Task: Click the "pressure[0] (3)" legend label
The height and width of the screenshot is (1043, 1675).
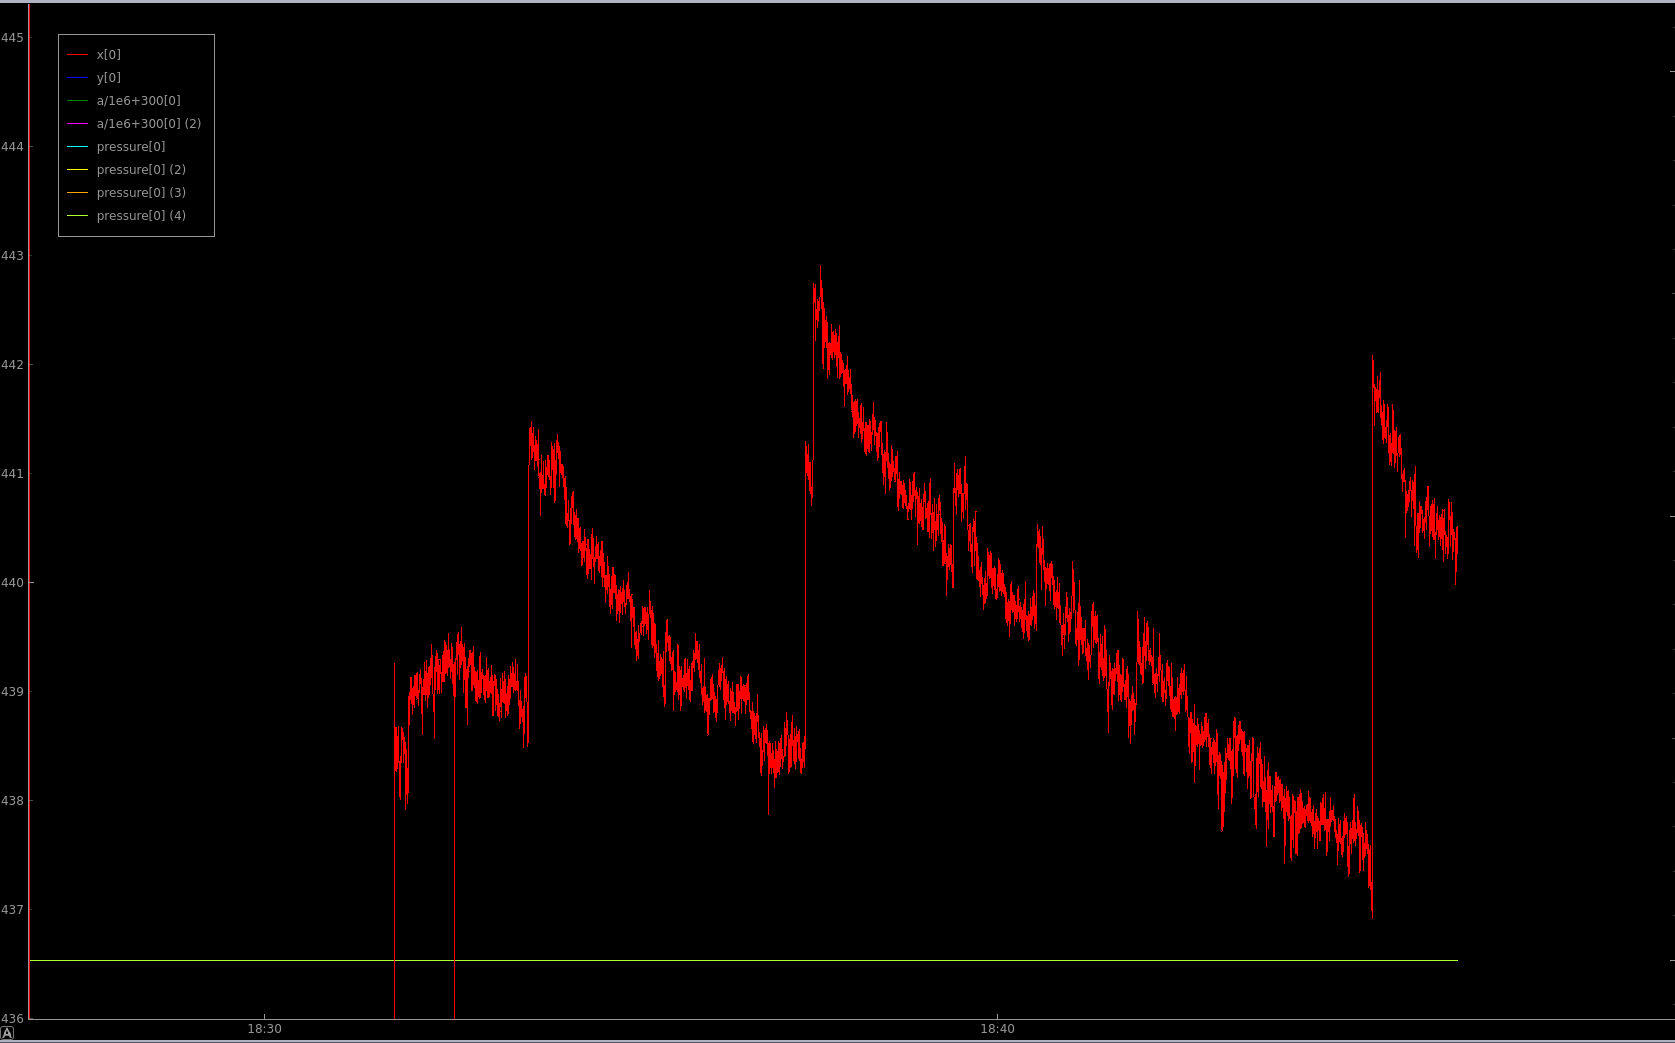Action: [141, 193]
